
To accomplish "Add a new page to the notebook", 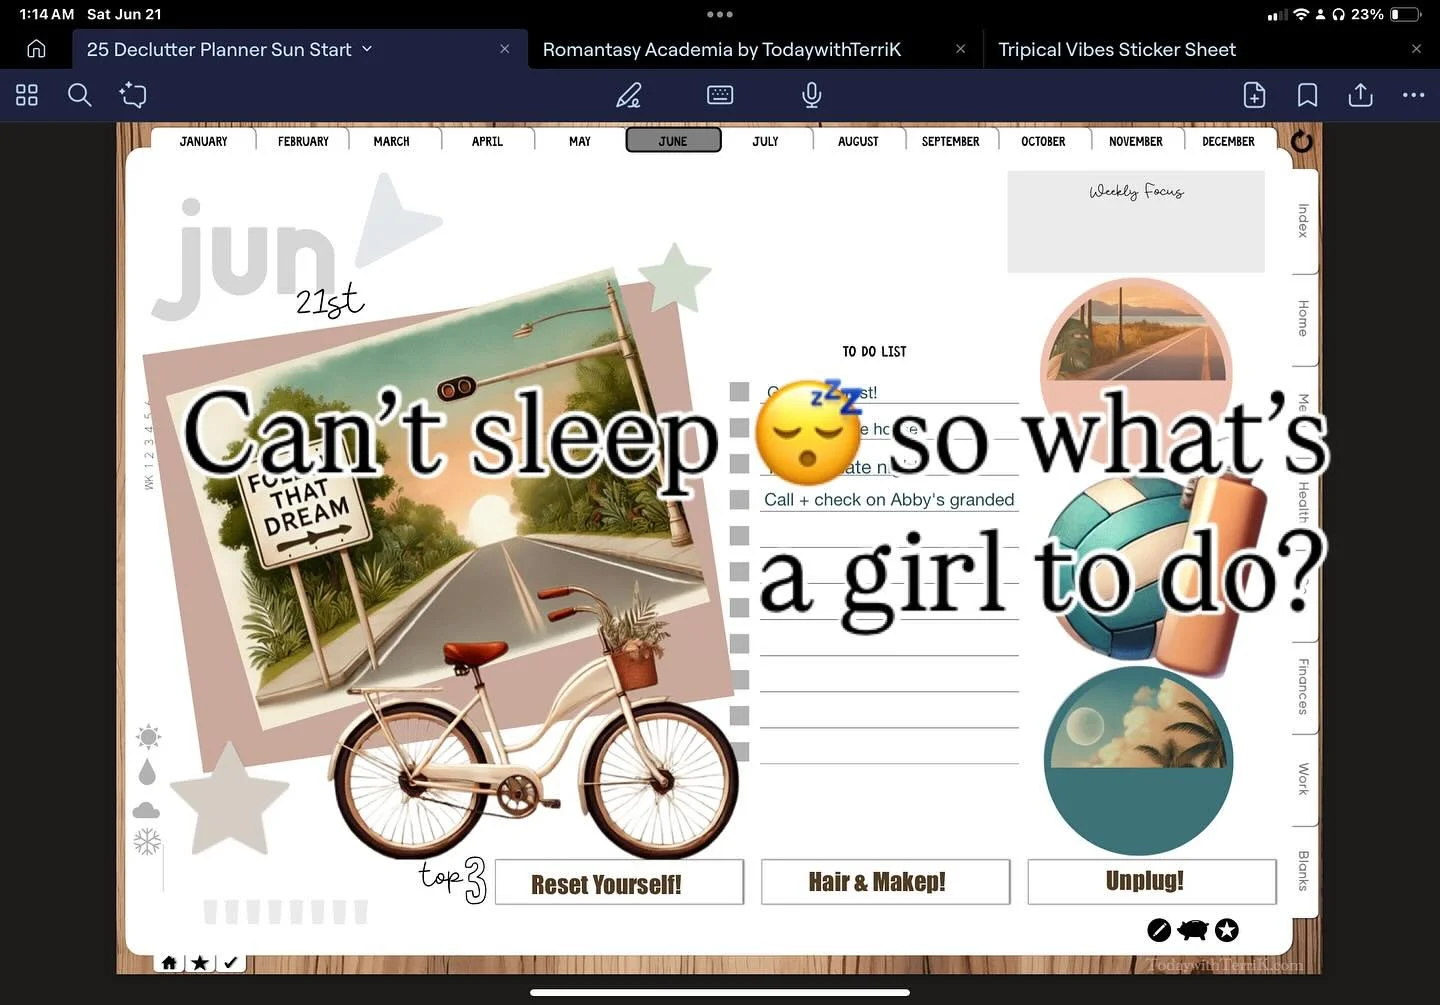I will [1254, 95].
